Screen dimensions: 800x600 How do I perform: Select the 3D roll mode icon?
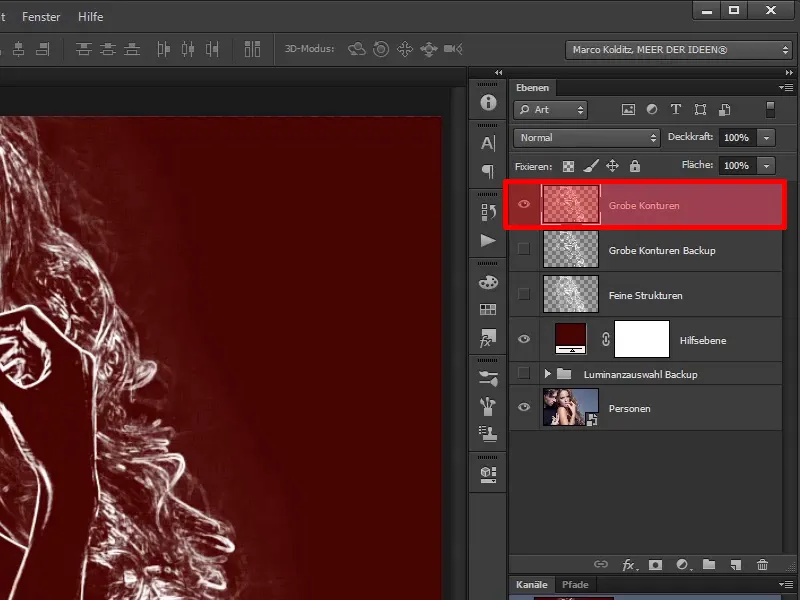click(381, 49)
